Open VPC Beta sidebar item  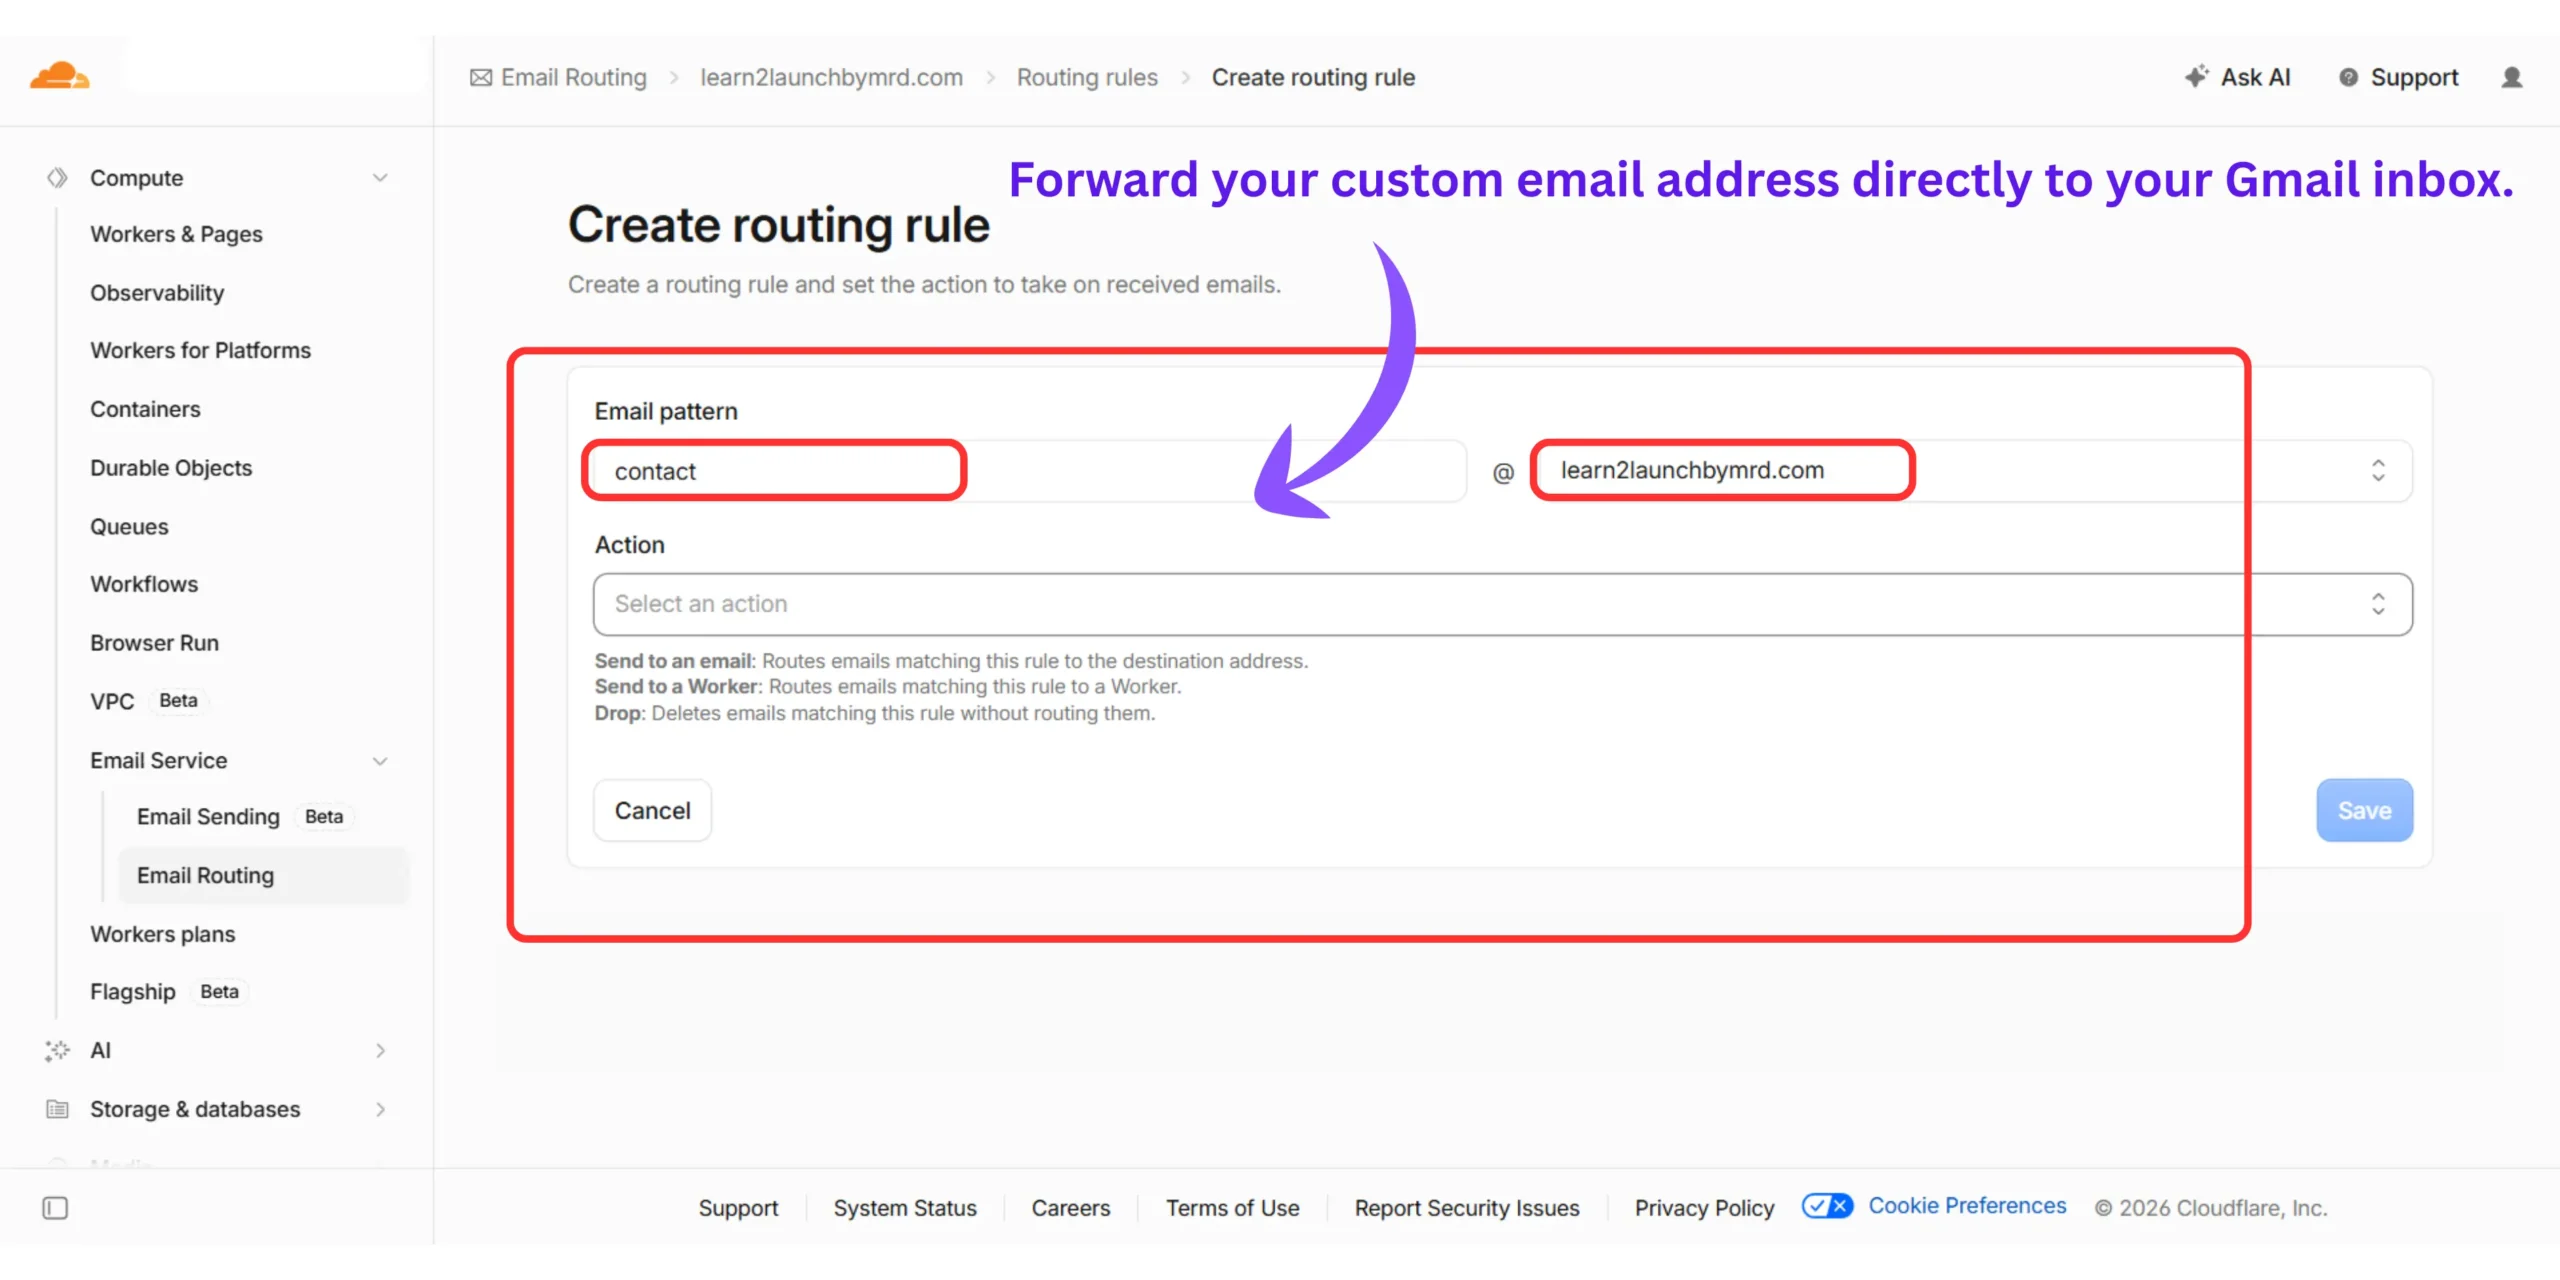pos(148,701)
